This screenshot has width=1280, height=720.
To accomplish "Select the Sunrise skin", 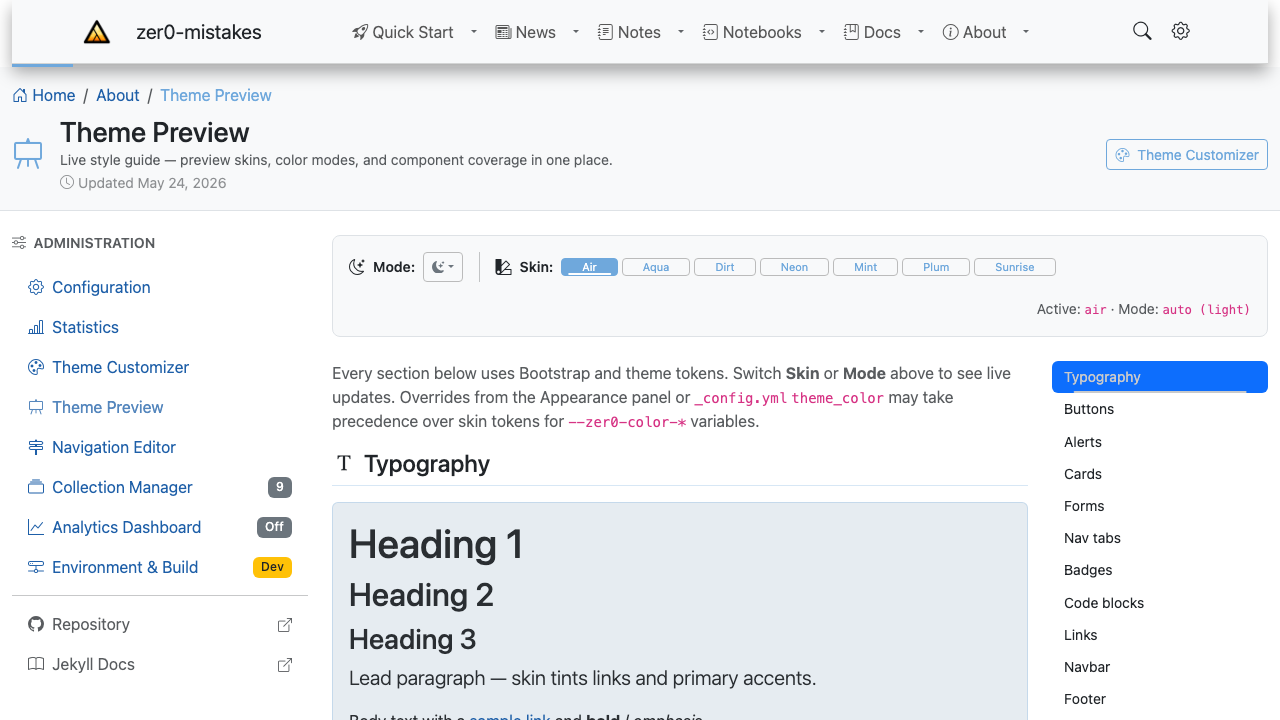I will coord(1015,267).
